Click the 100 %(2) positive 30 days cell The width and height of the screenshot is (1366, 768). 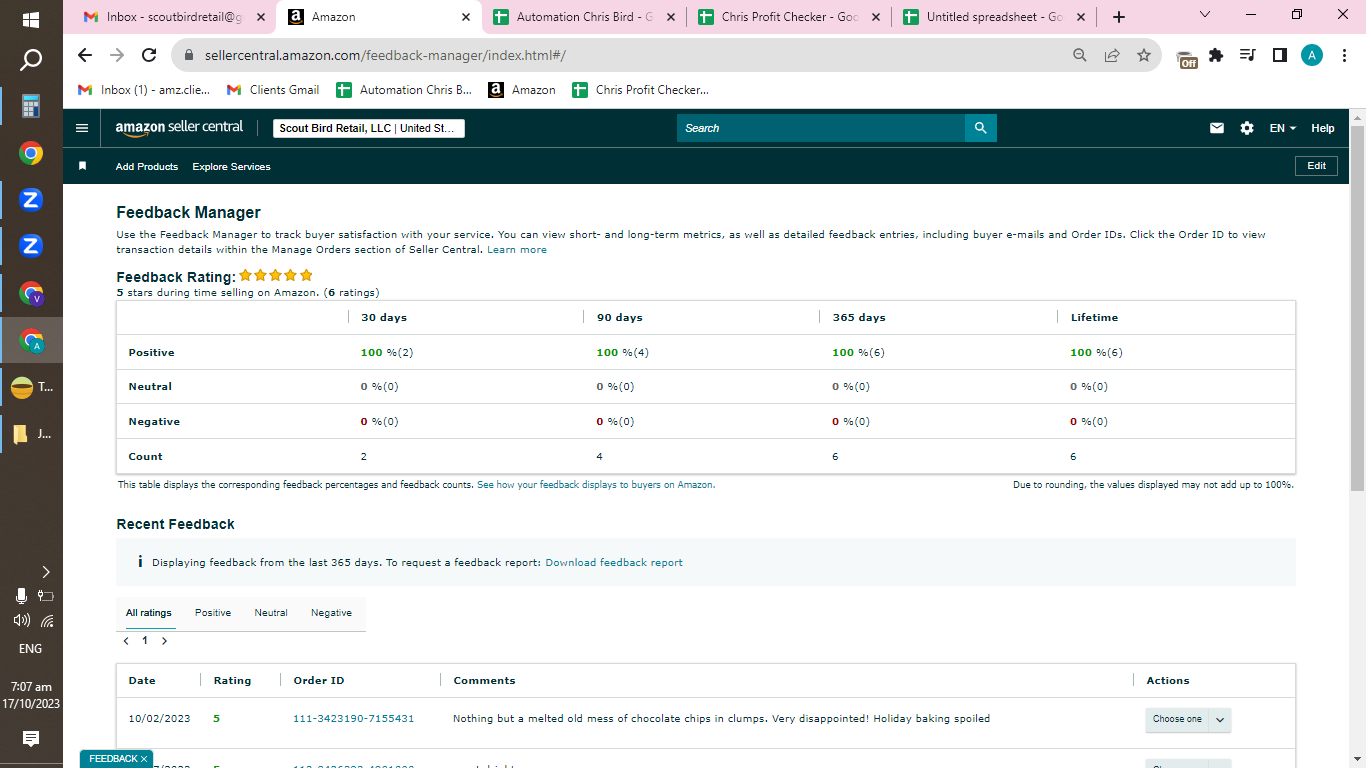(387, 353)
